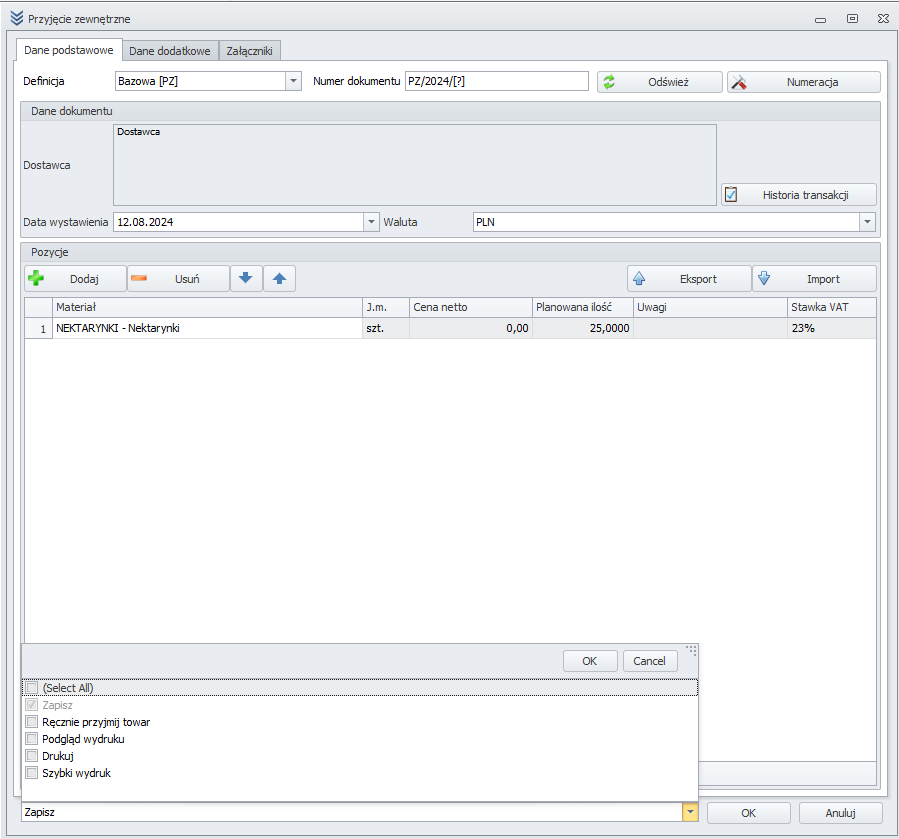Click the Eksport up-arrow icon
The width and height of the screenshot is (899, 839).
point(639,279)
